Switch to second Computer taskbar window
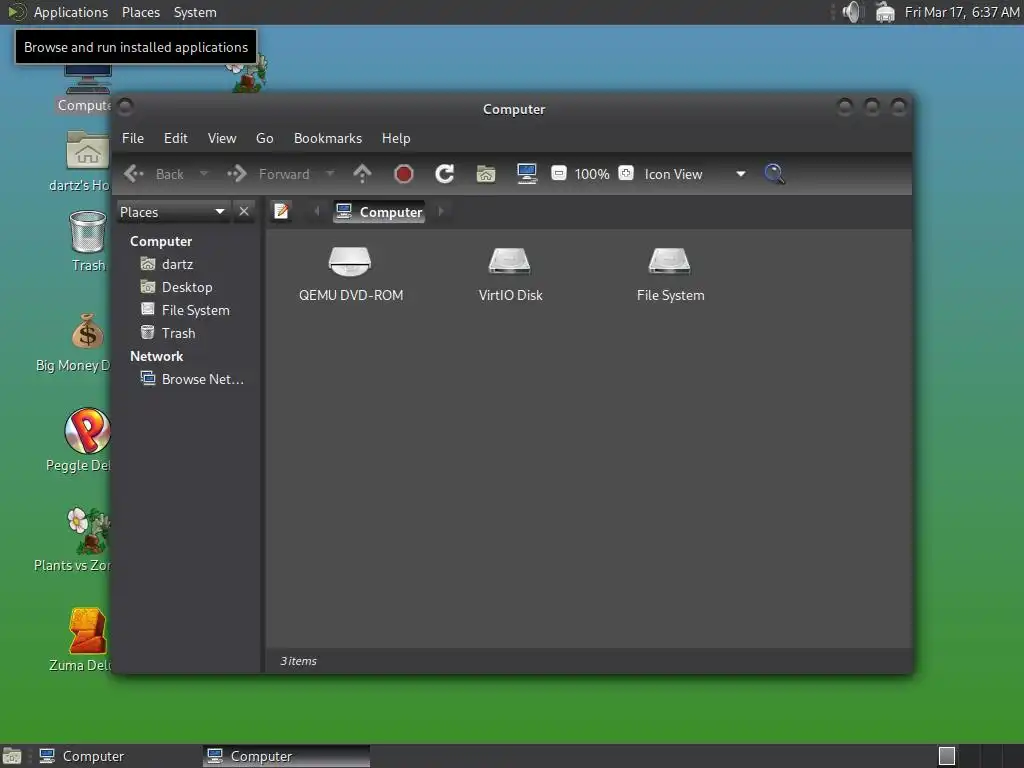 click(x=286, y=756)
